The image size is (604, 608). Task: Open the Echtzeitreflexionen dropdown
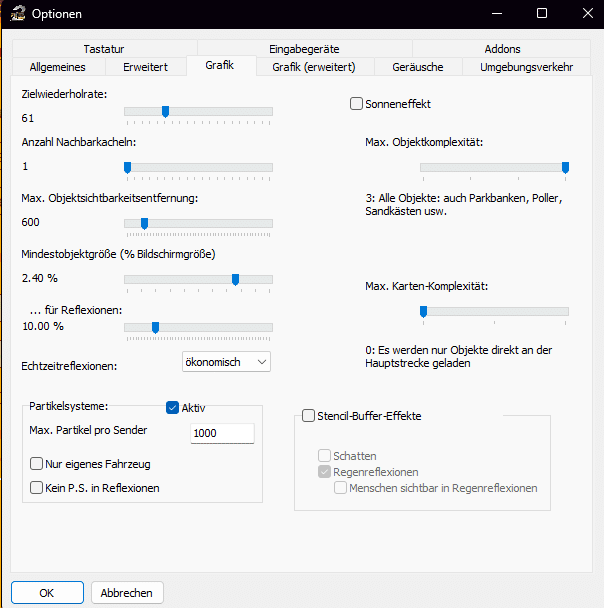pos(226,362)
